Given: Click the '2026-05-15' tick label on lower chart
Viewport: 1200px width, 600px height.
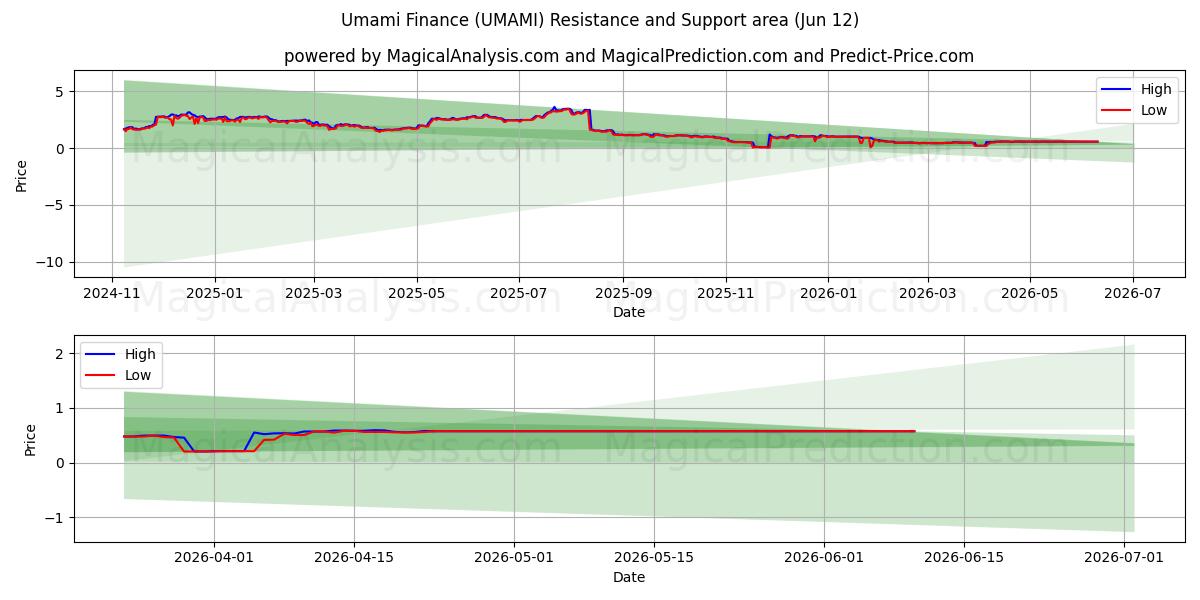Looking at the screenshot, I should tap(654, 559).
